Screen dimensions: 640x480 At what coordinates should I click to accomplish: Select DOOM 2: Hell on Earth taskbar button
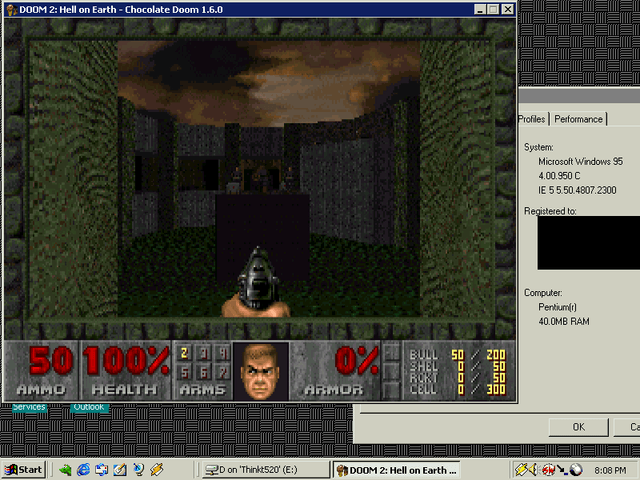(396, 470)
